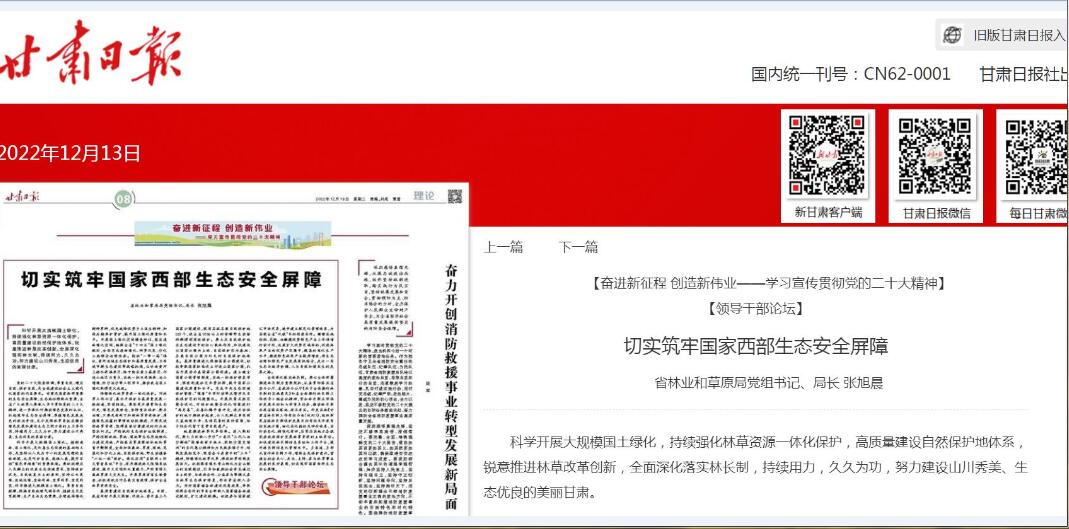Click the 甘肃日报 red logo
The width and height of the screenshot is (1069, 529).
coord(91,52)
